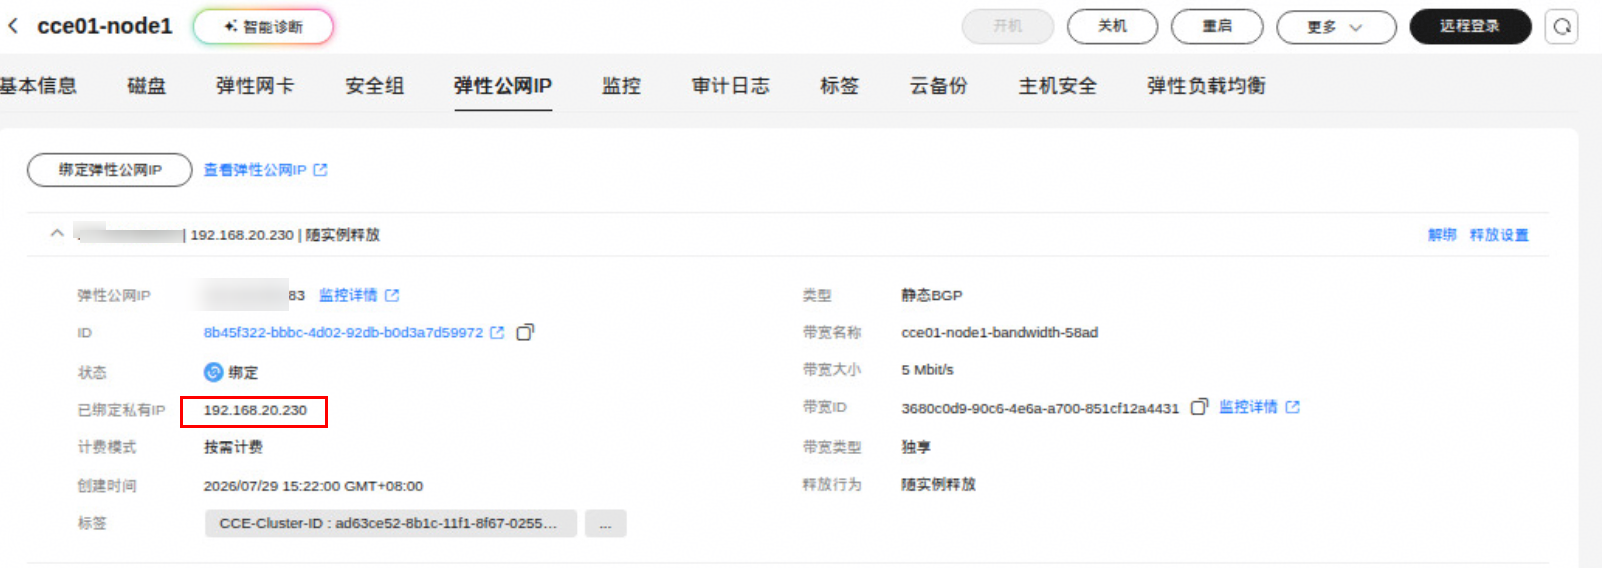Screen dimensions: 1602x568
Task: Click the 5 Mbit/s bandwidth size value
Action: coord(927,369)
